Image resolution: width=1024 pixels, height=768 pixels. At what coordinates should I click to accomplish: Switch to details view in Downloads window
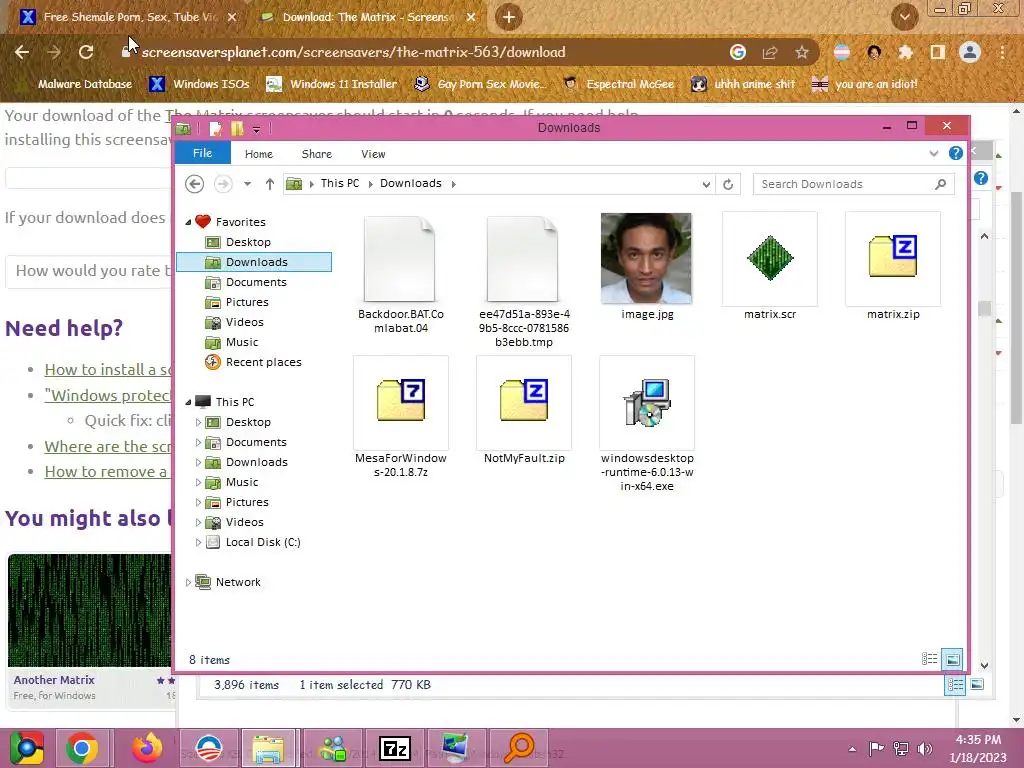point(929,659)
